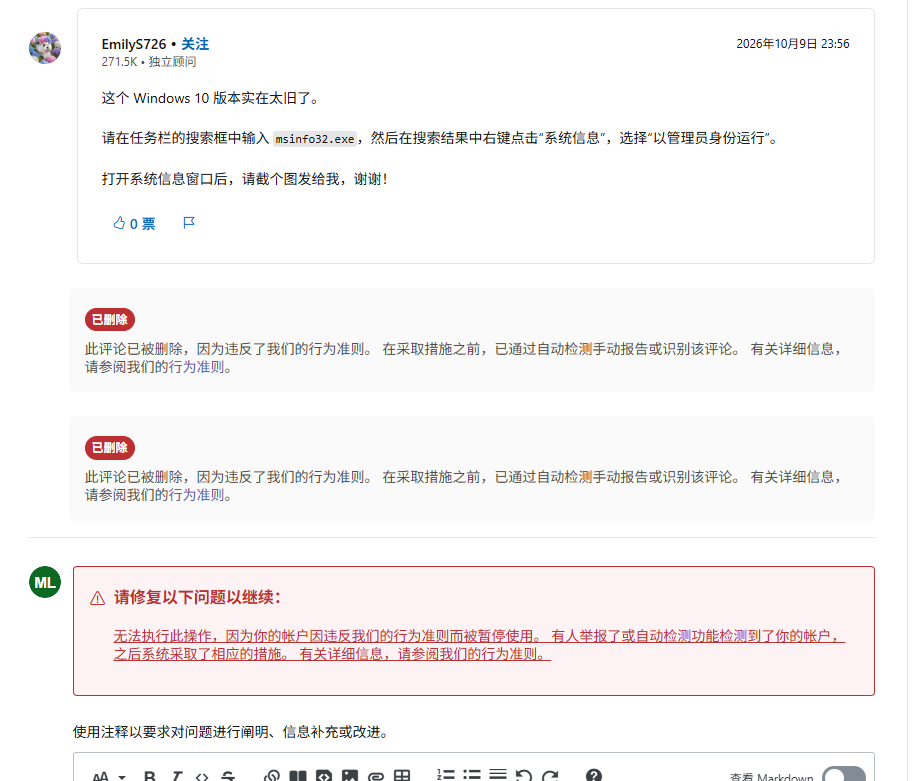
Task: Open EmilyS726 user profile name
Action: coord(134,44)
